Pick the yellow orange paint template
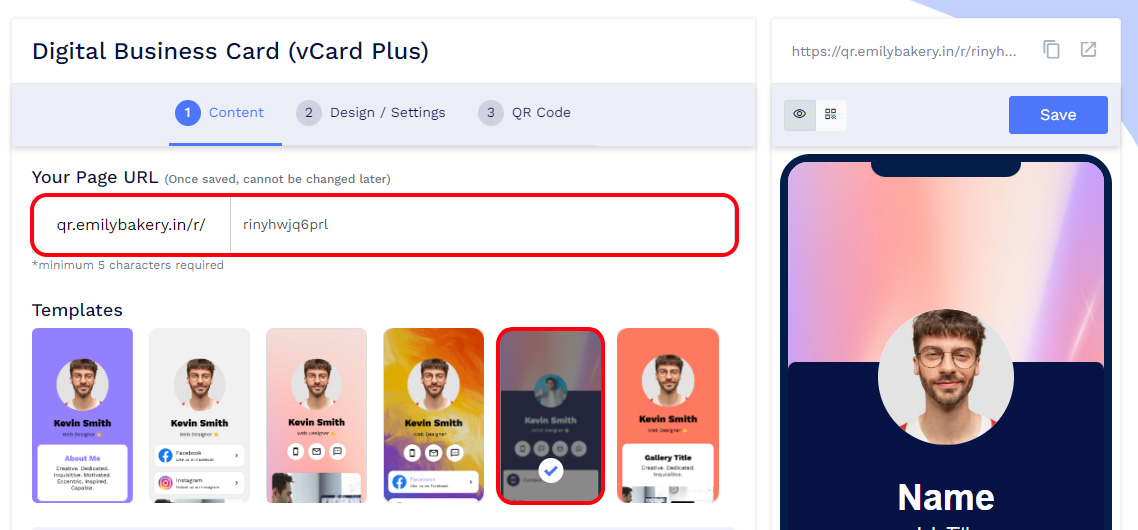1138x530 pixels. (x=433, y=415)
